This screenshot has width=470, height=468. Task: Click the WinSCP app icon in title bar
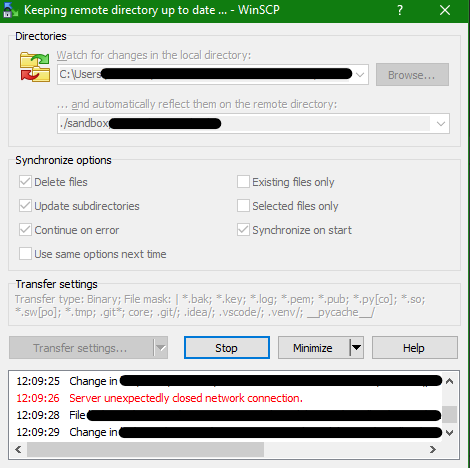click(x=10, y=10)
